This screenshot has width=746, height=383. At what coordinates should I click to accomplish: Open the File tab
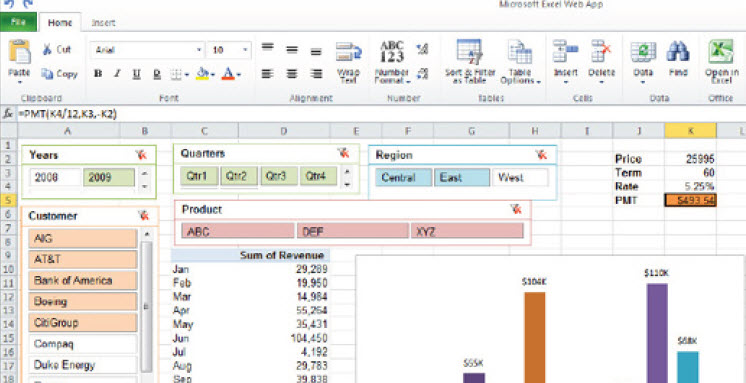pyautogui.click(x=18, y=22)
